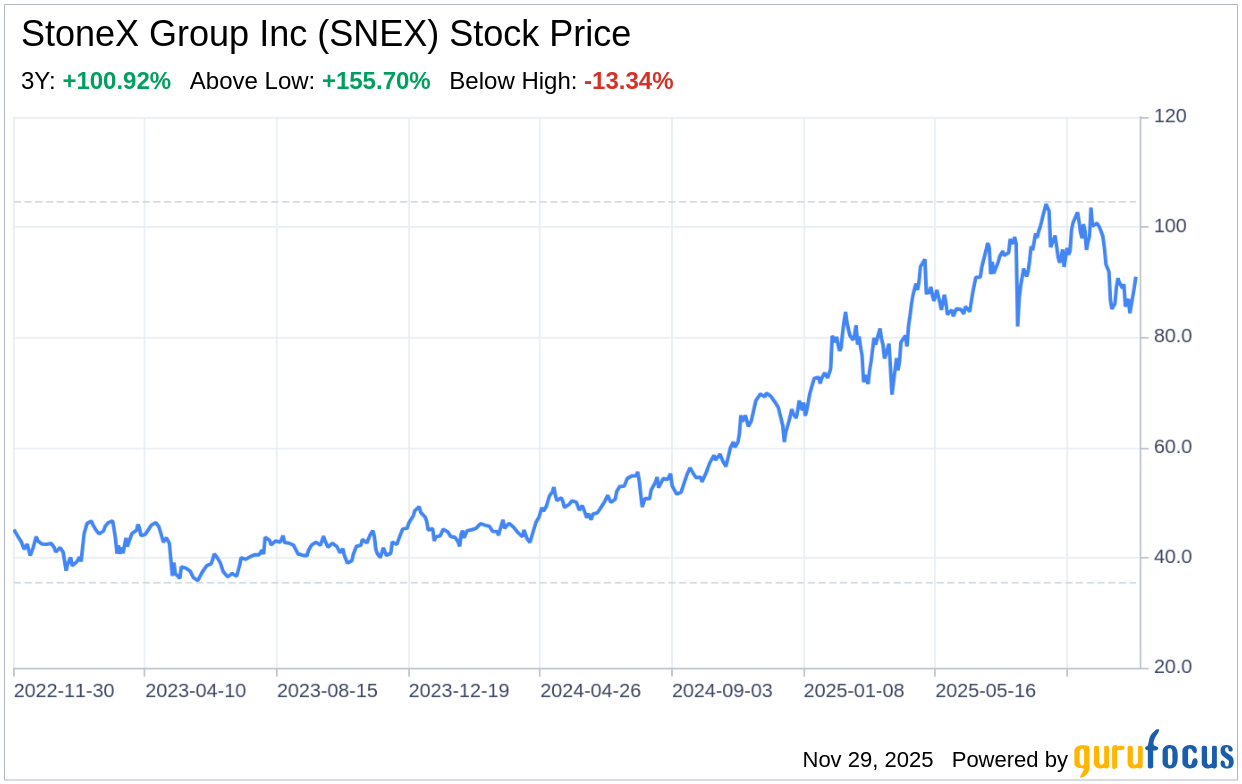Screen dimensions: 1242x784
Task: Select the 2025-05-16 date tick label
Action: click(x=988, y=691)
